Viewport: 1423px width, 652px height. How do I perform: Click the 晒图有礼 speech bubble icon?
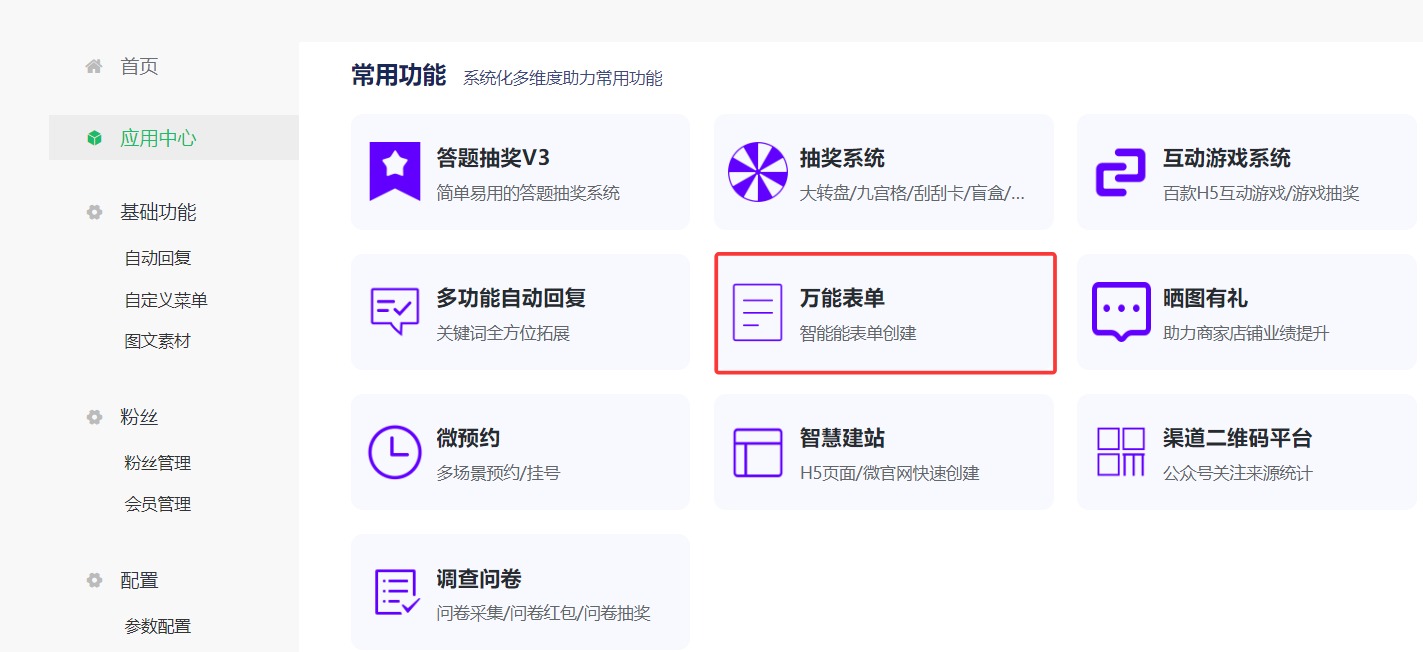pyautogui.click(x=1120, y=311)
